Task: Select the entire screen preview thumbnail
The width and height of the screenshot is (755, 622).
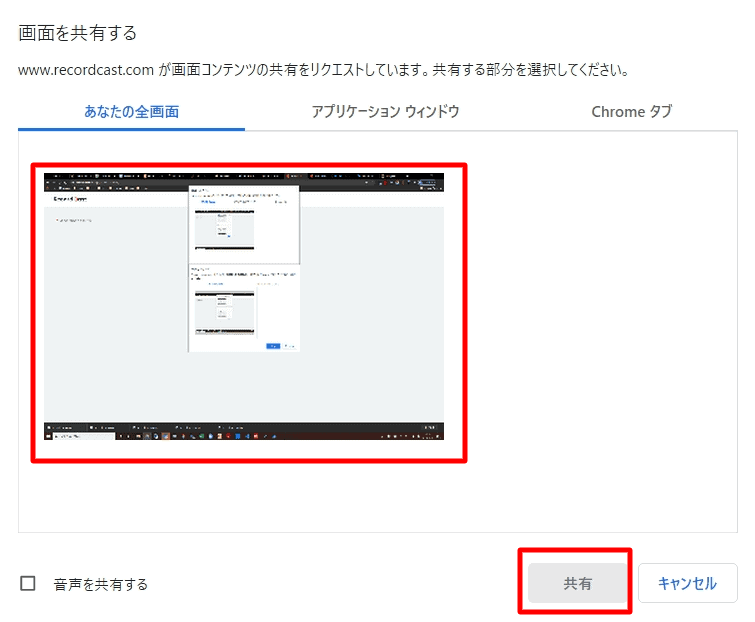Action: tap(248, 312)
